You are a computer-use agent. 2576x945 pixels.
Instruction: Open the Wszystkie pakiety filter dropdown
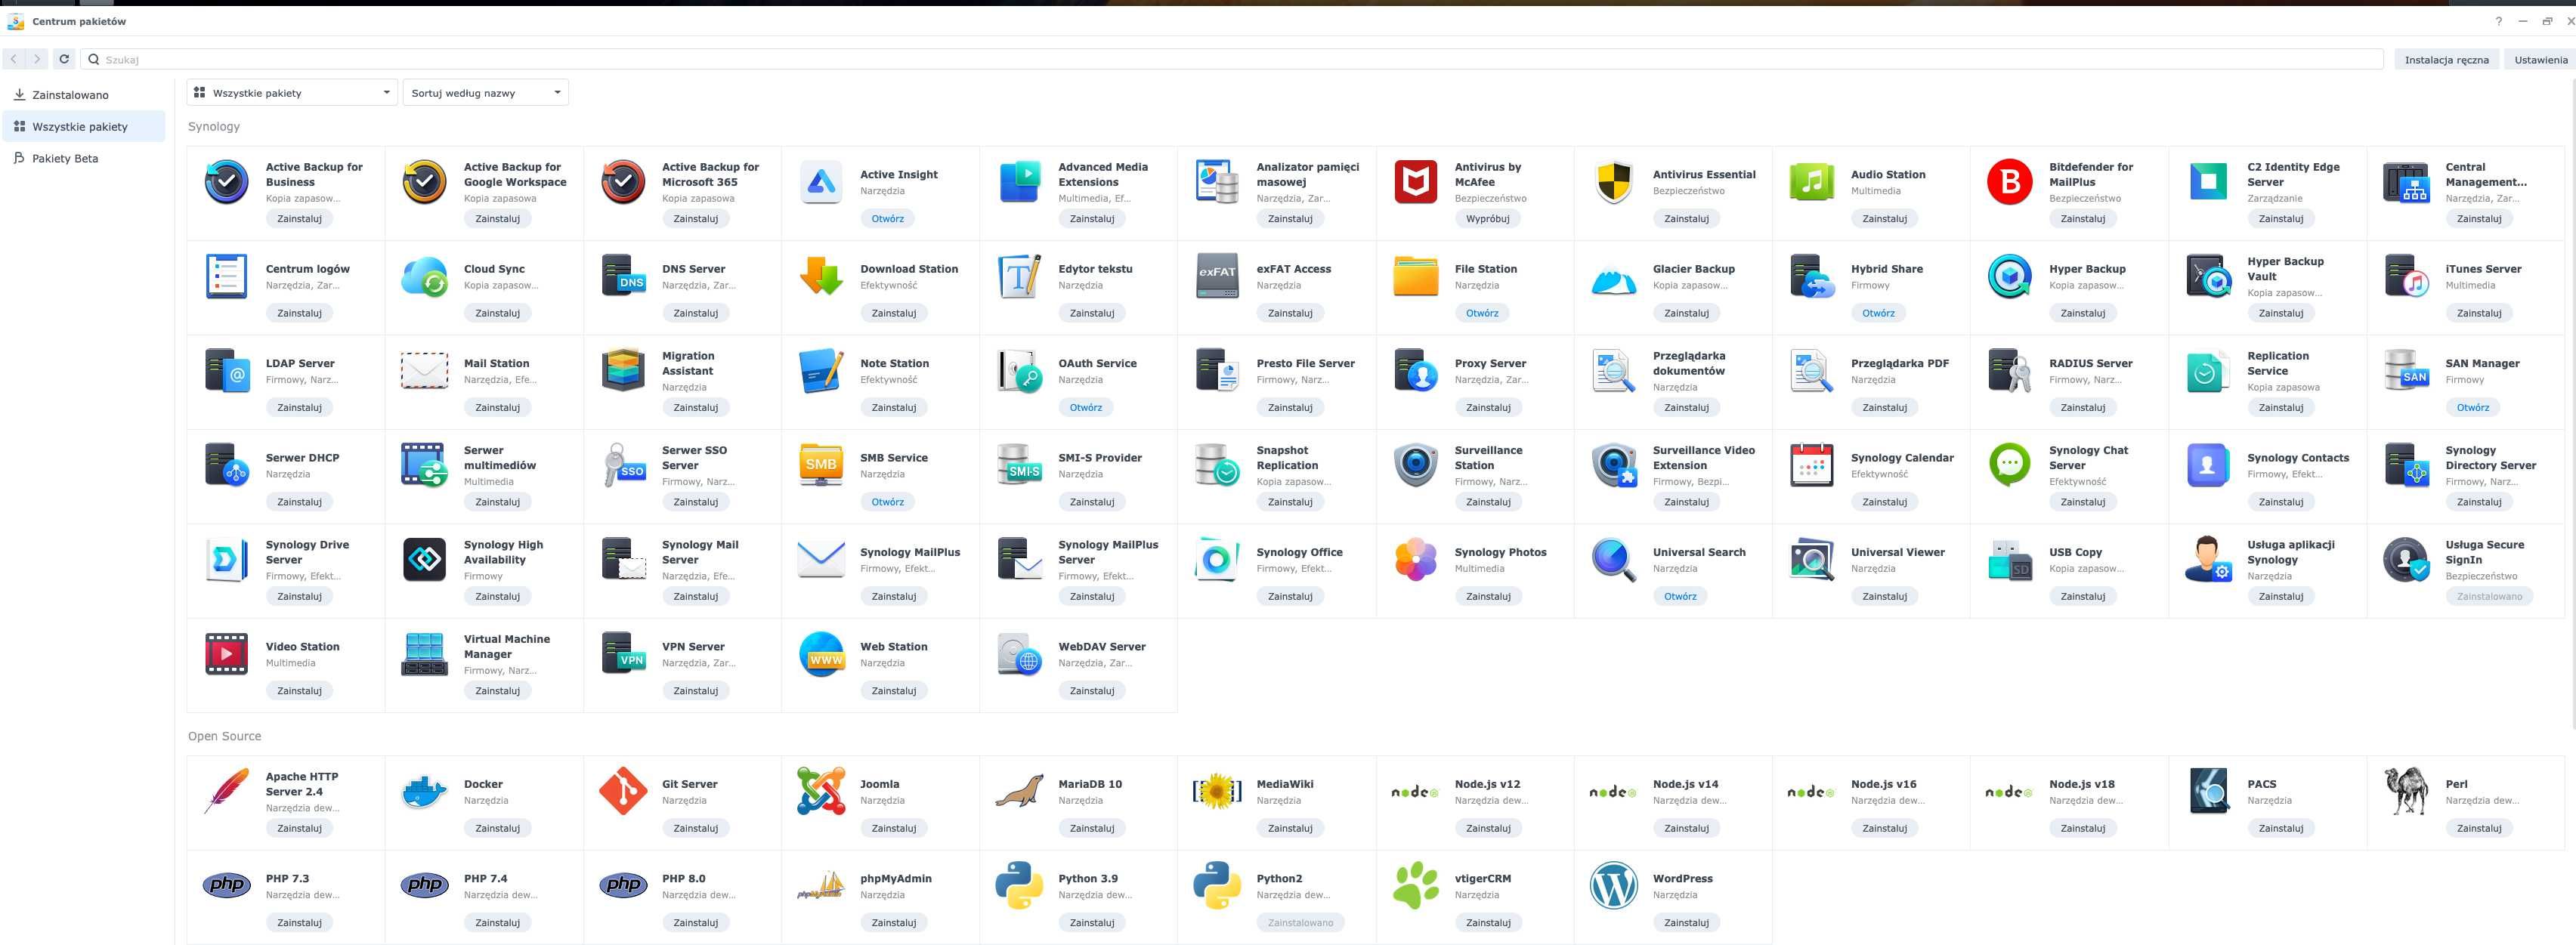292,93
